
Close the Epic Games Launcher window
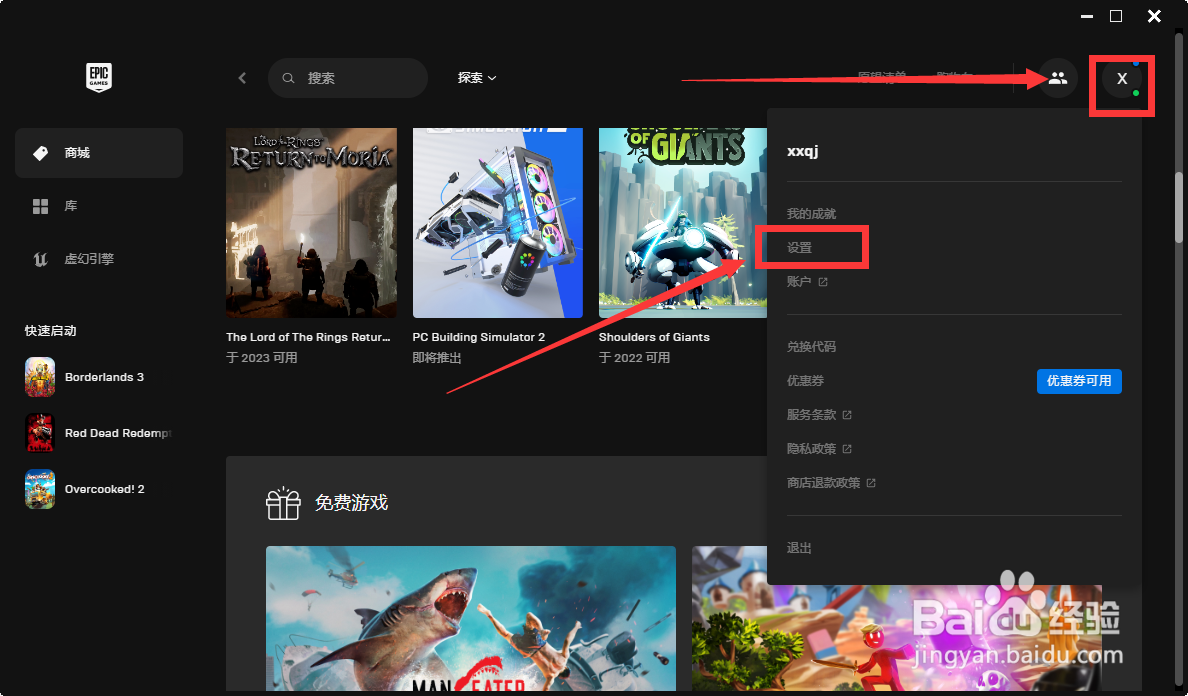point(1154,16)
